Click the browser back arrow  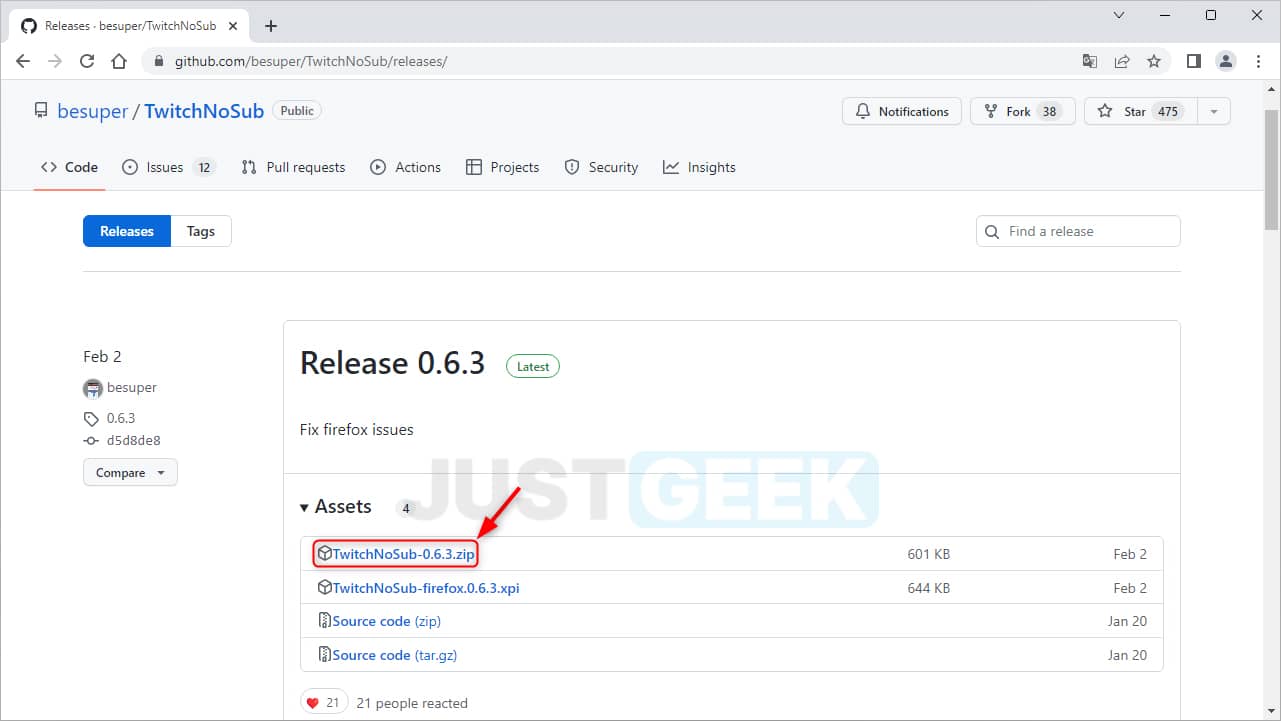(x=24, y=61)
